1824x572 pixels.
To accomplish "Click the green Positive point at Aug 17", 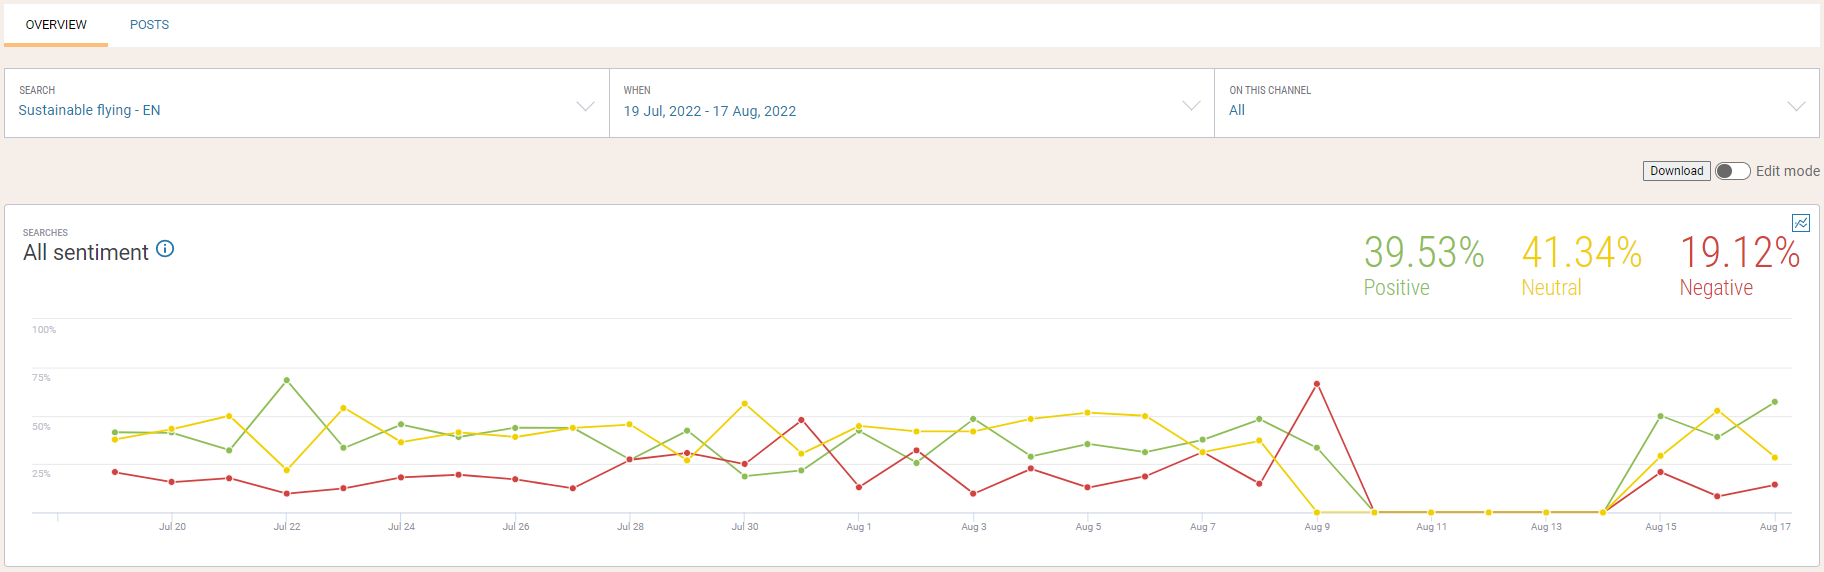I will pyautogui.click(x=1775, y=402).
